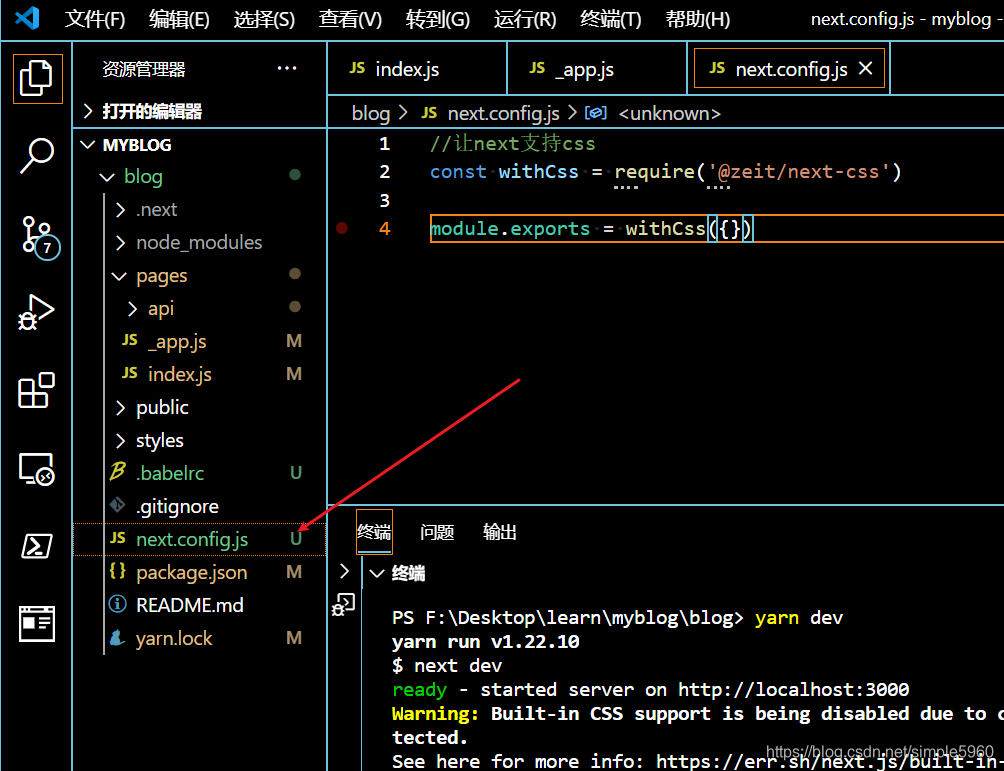
Task: Expand the node_modules folder
Action: (120, 243)
